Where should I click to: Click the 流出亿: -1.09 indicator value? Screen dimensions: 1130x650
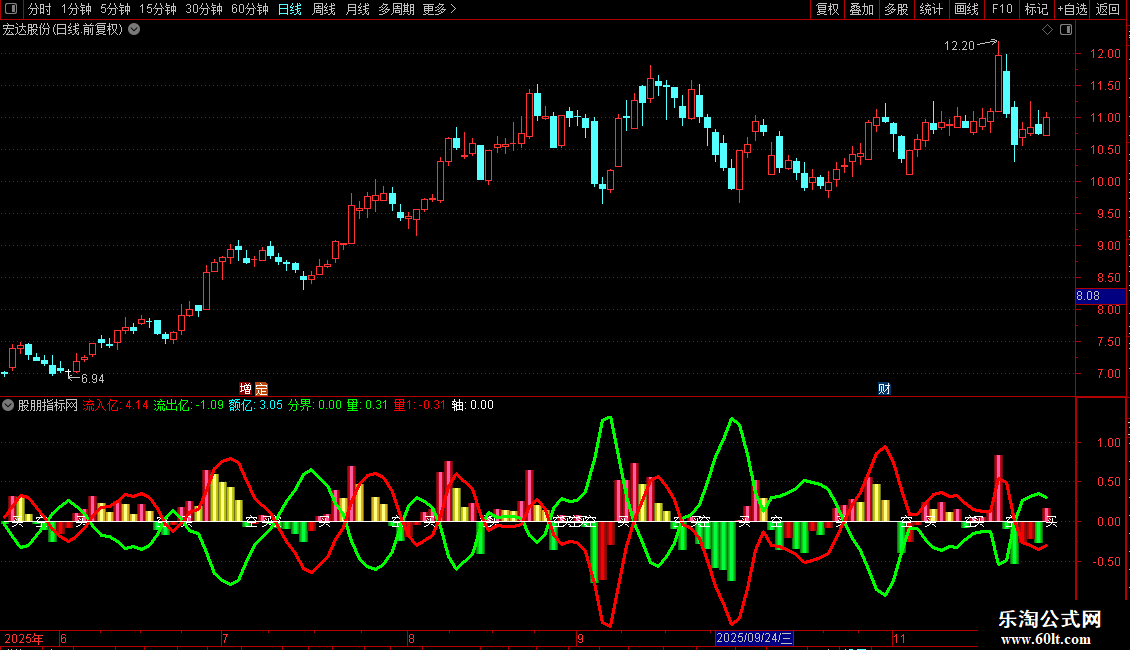tap(189, 405)
